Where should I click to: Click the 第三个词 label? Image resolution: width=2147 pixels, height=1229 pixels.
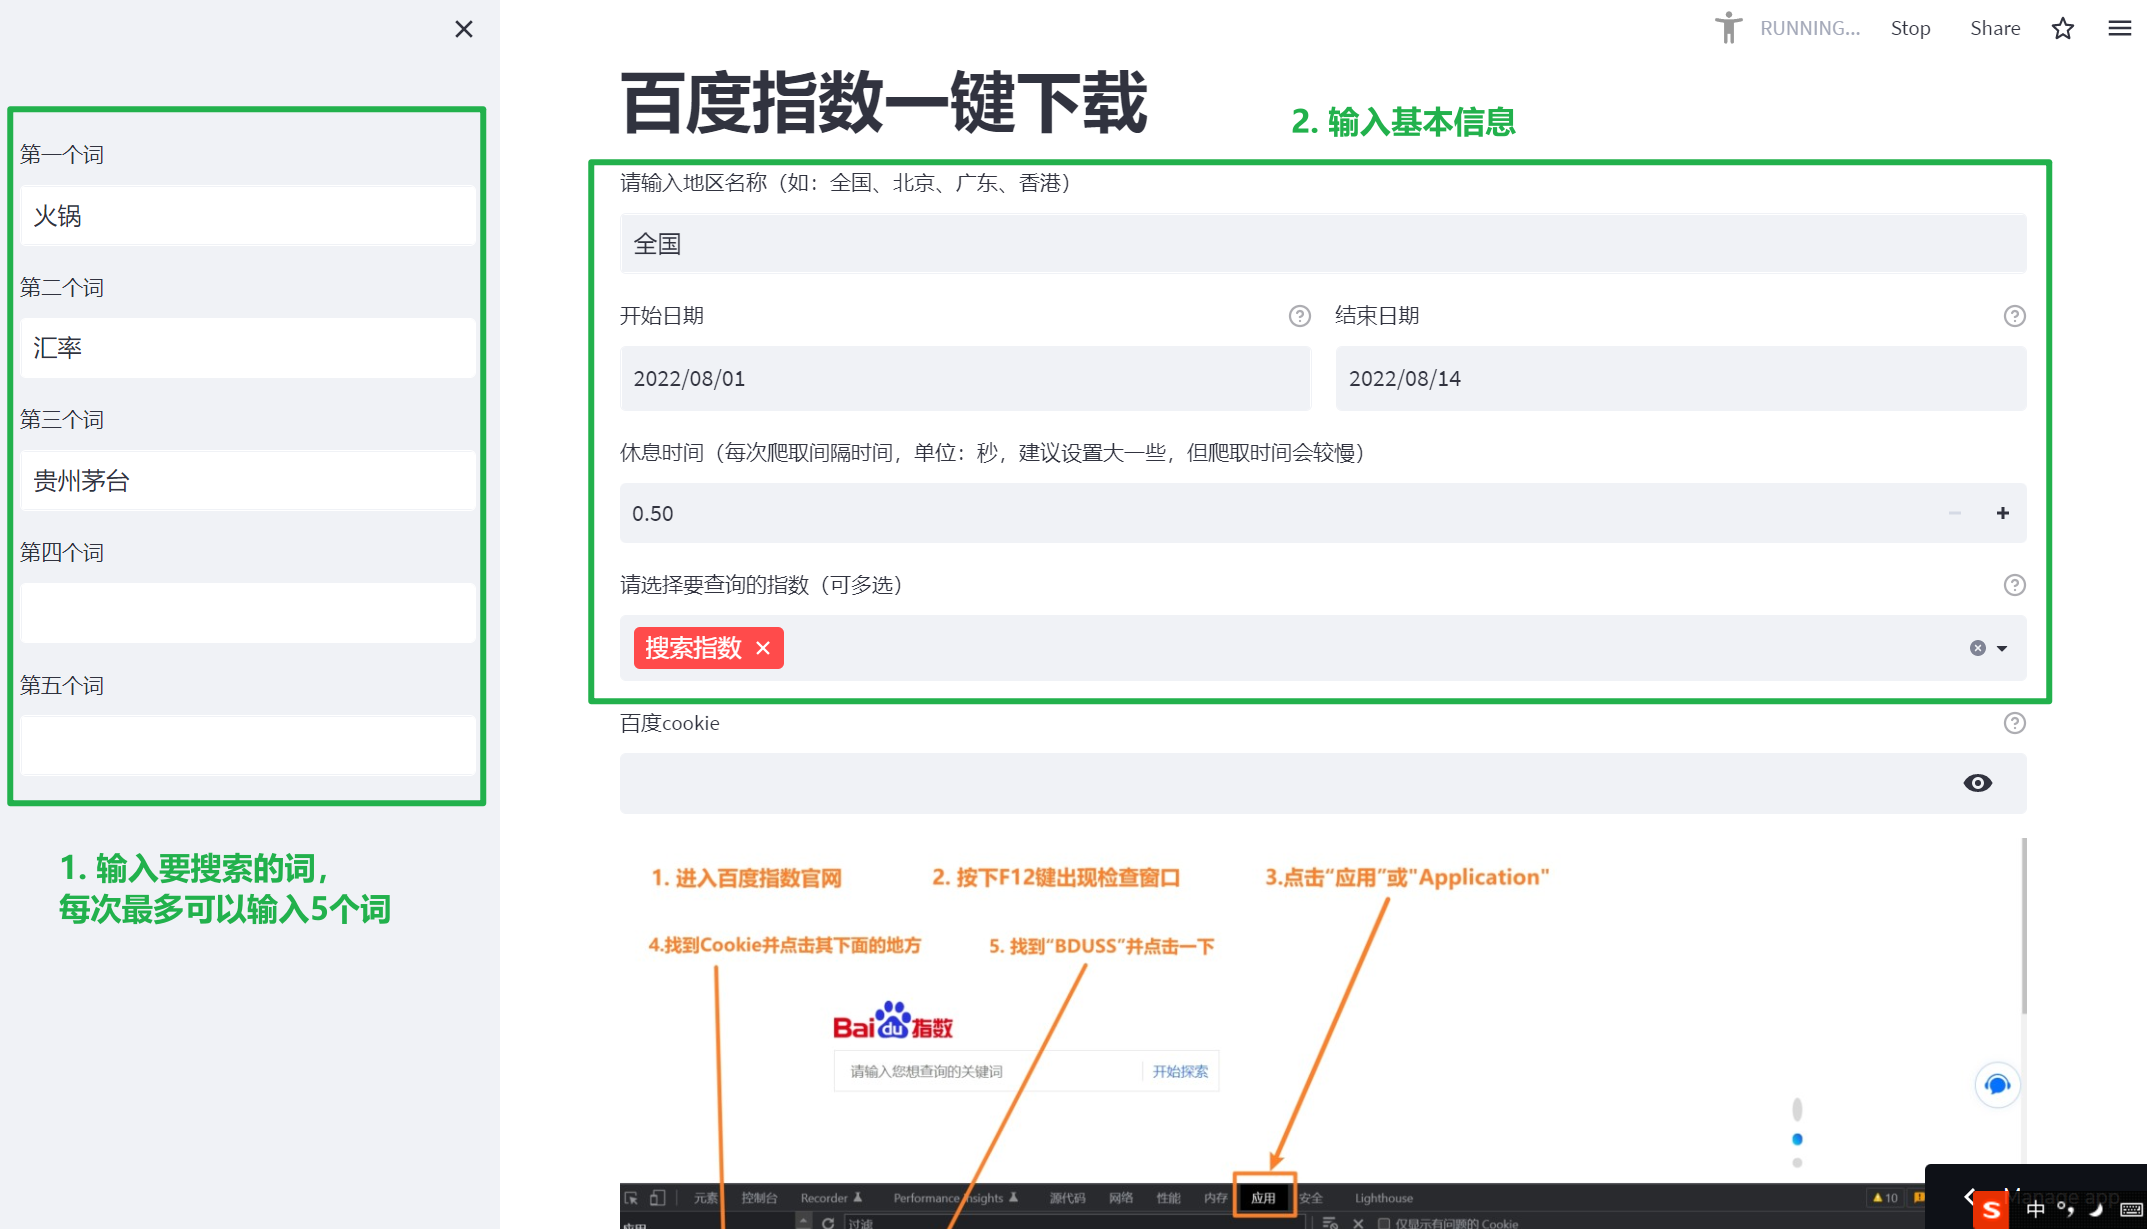(x=62, y=420)
